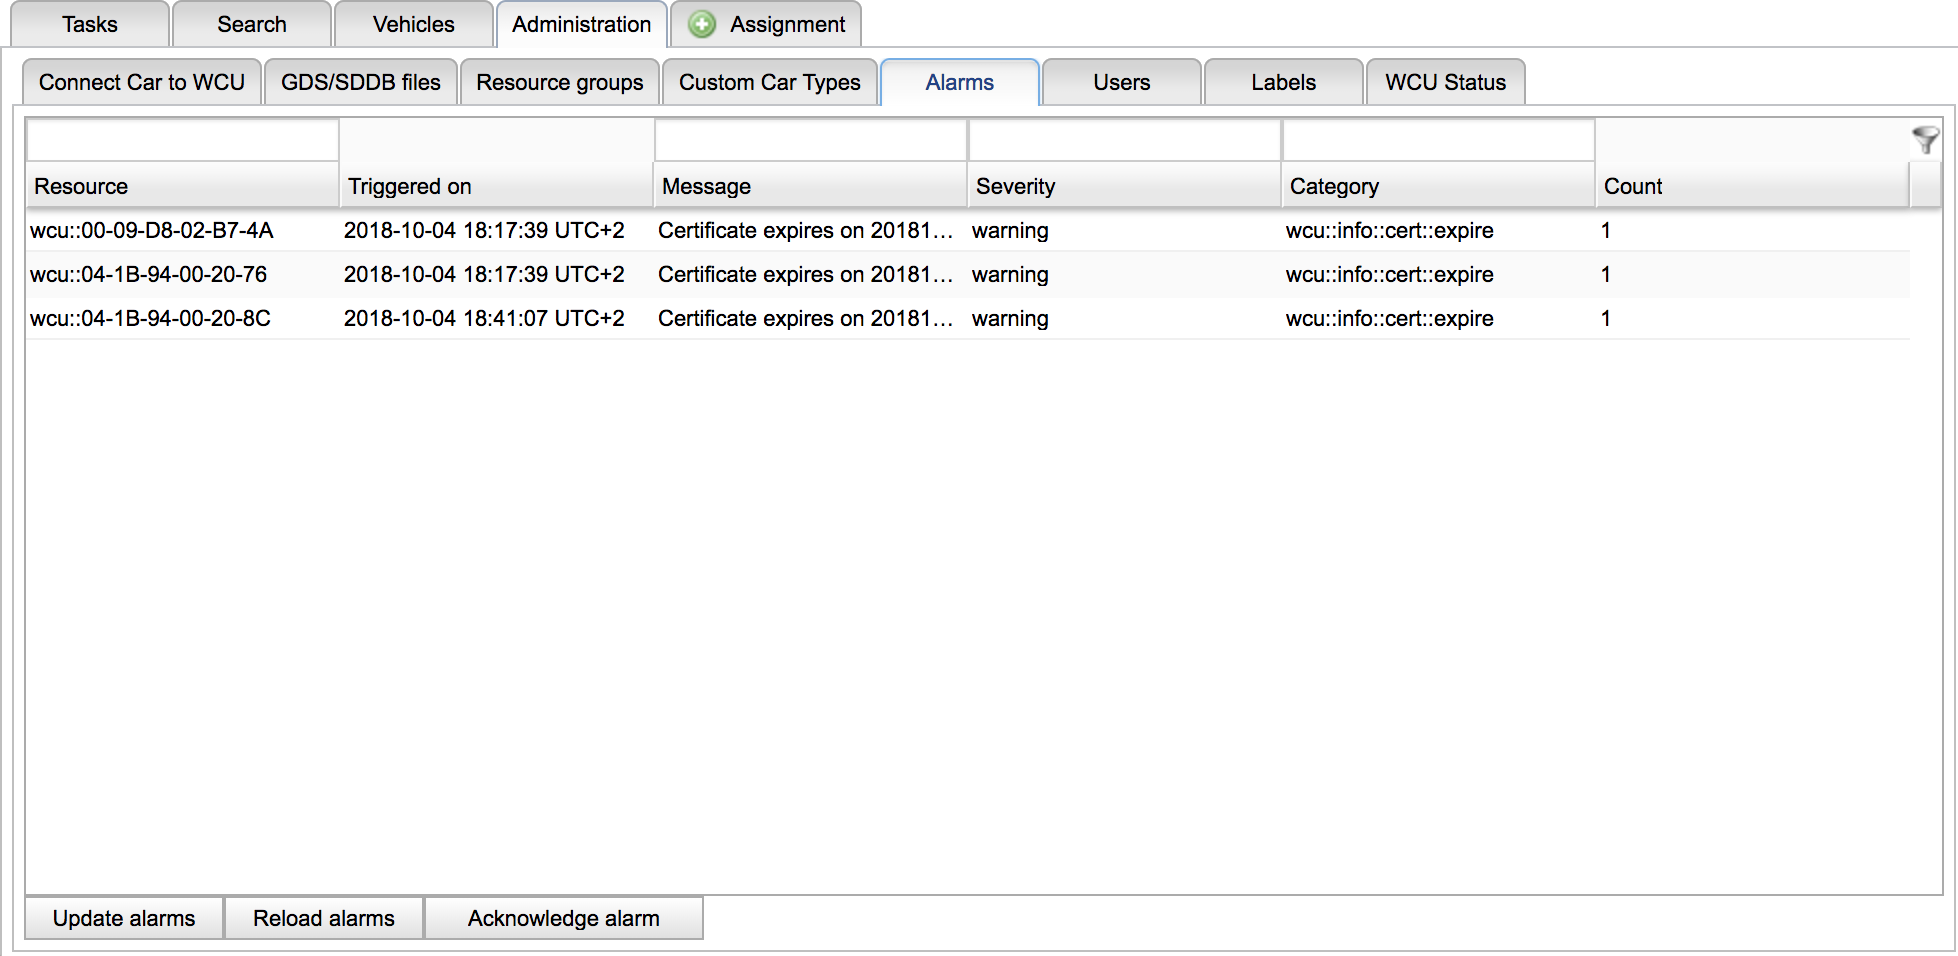Click the green plus Assignment icon
The height and width of the screenshot is (956, 1958).
[703, 25]
